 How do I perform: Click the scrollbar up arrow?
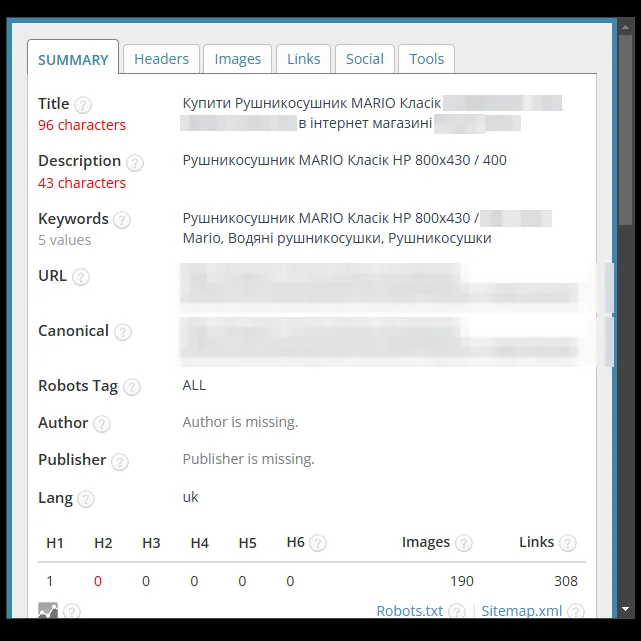(x=625, y=27)
